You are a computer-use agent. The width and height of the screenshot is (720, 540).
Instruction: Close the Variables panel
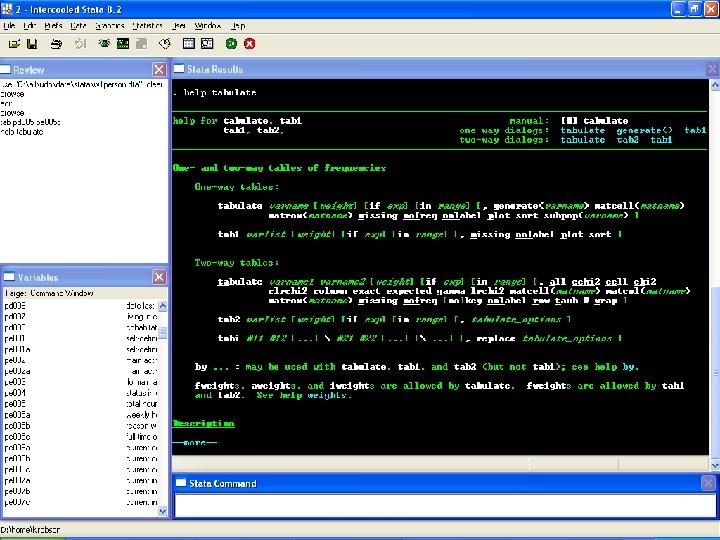point(159,277)
